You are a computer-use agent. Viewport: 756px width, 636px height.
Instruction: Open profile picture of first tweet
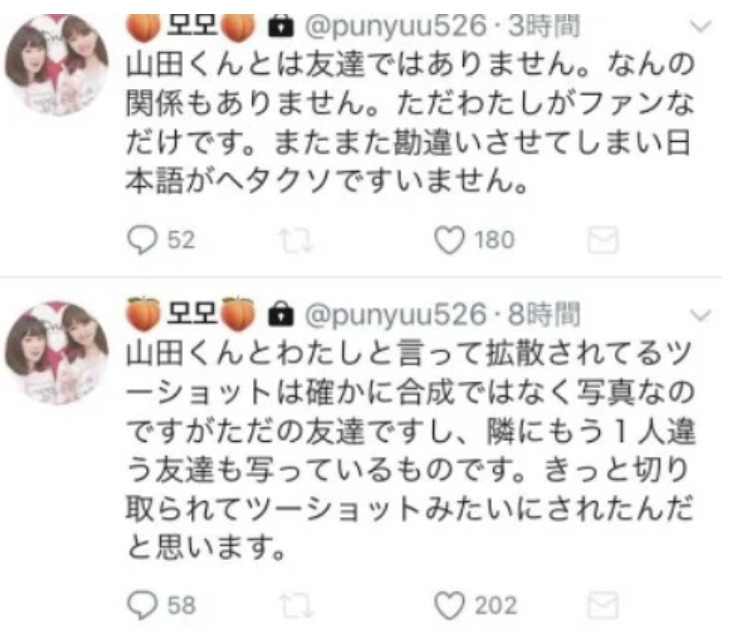click(x=56, y=64)
